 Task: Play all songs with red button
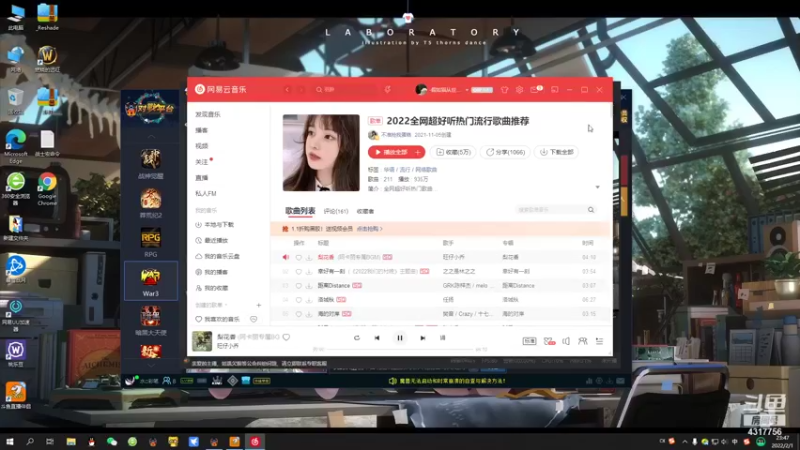click(390, 152)
